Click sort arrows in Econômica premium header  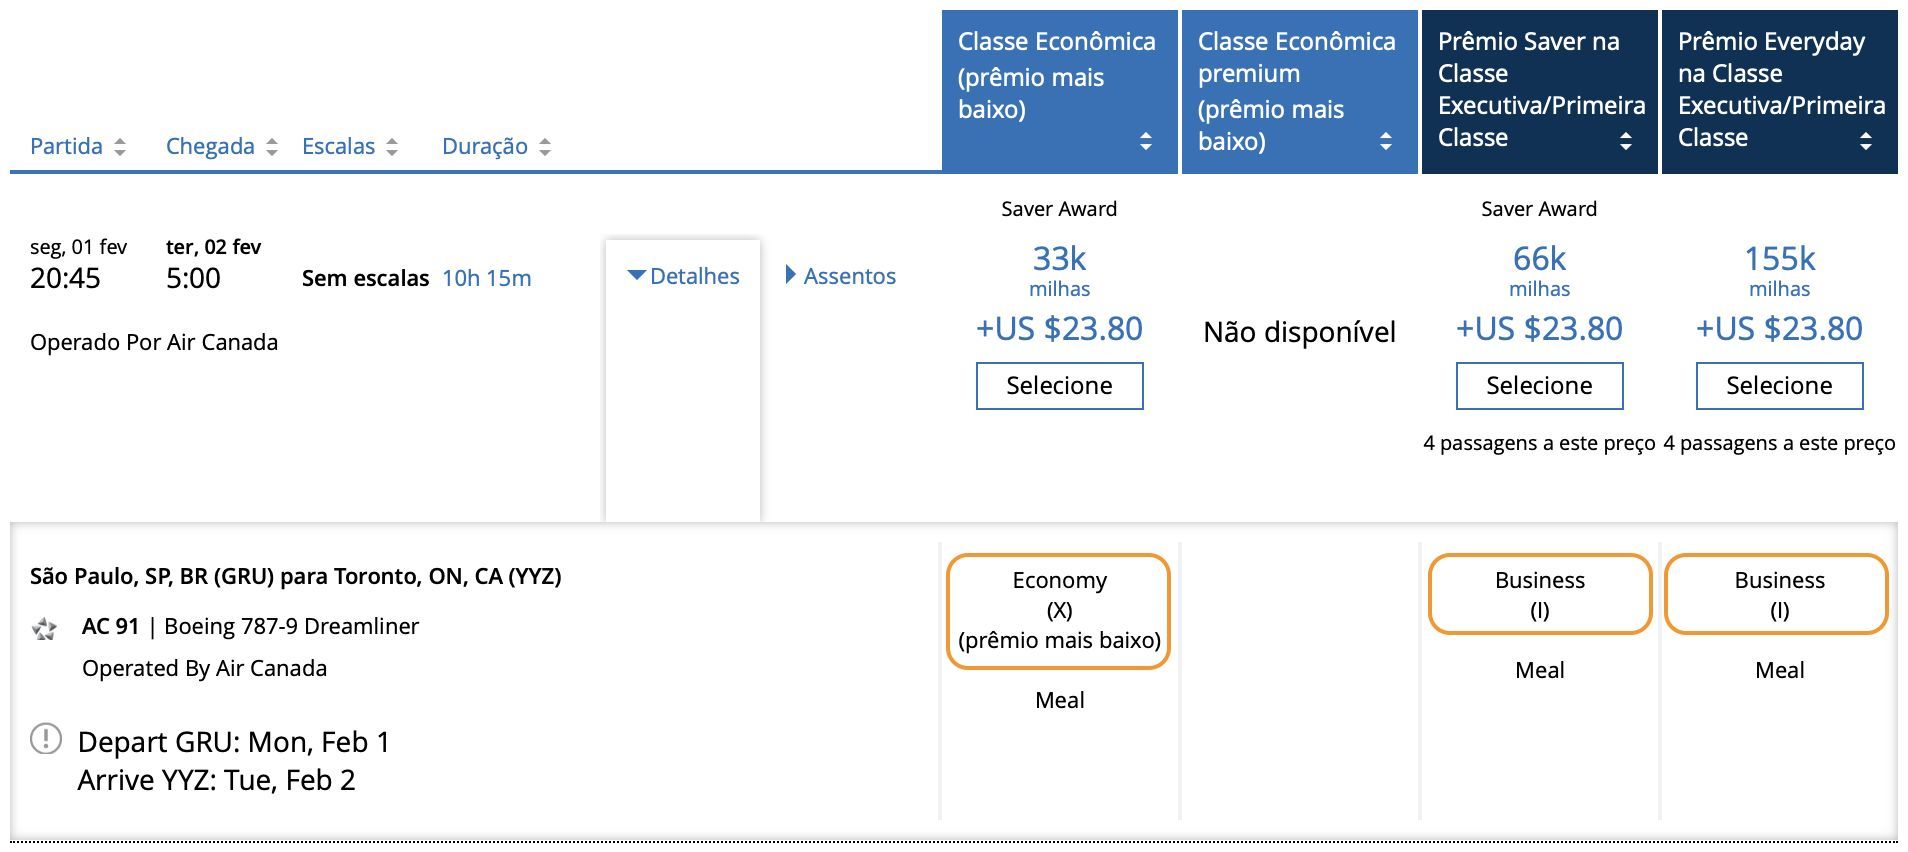(x=1386, y=141)
